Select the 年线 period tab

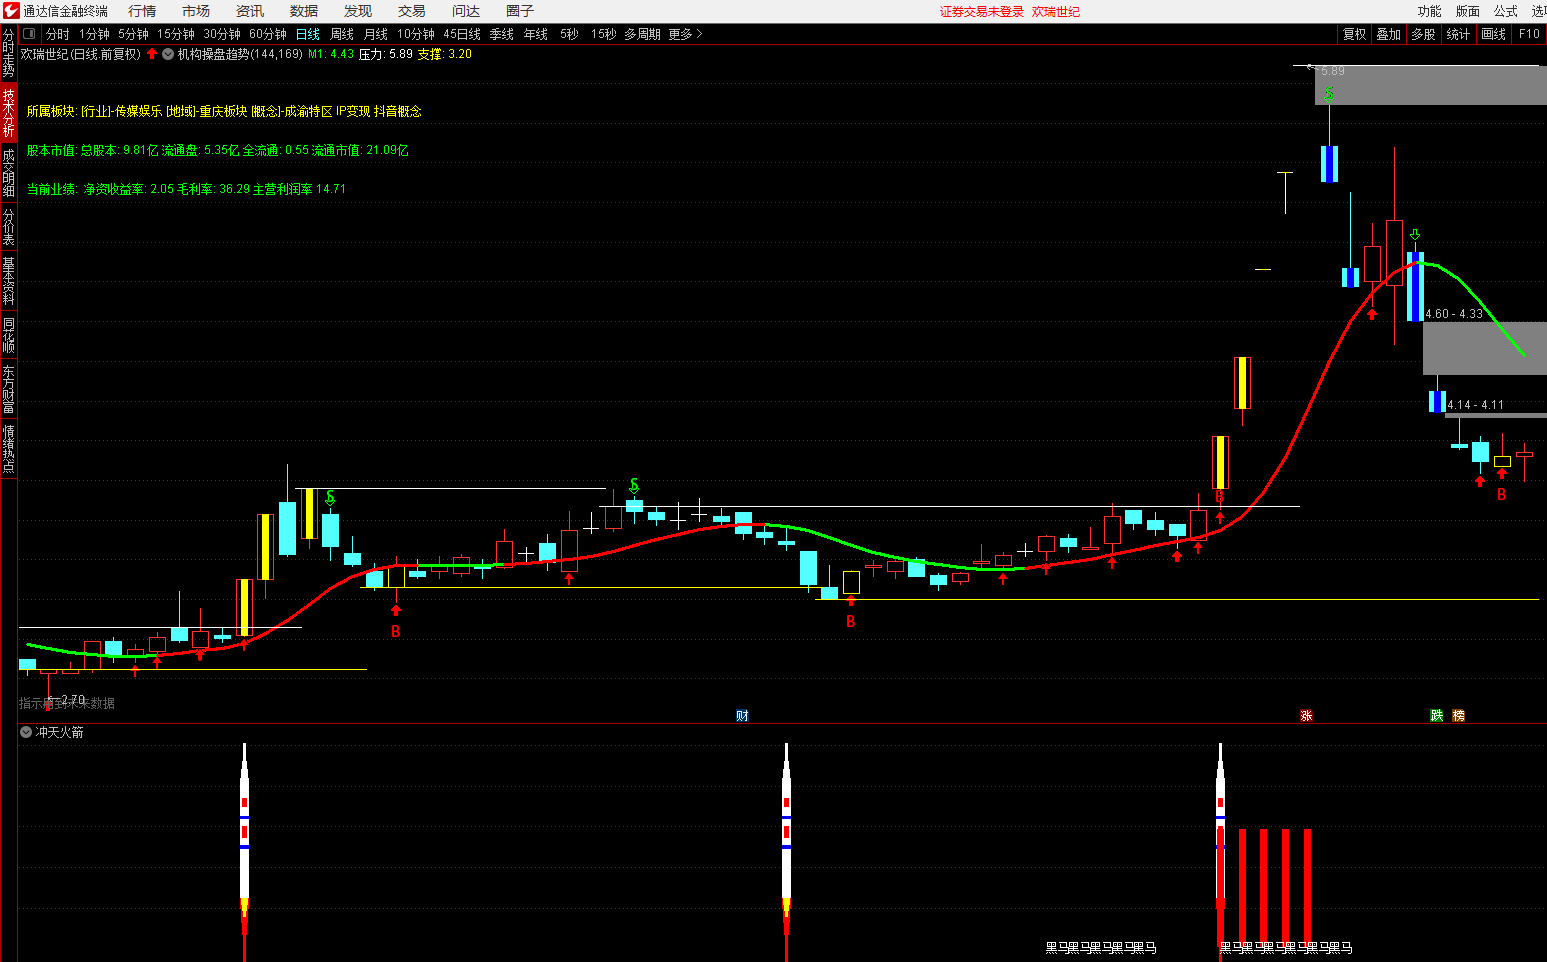click(x=536, y=34)
